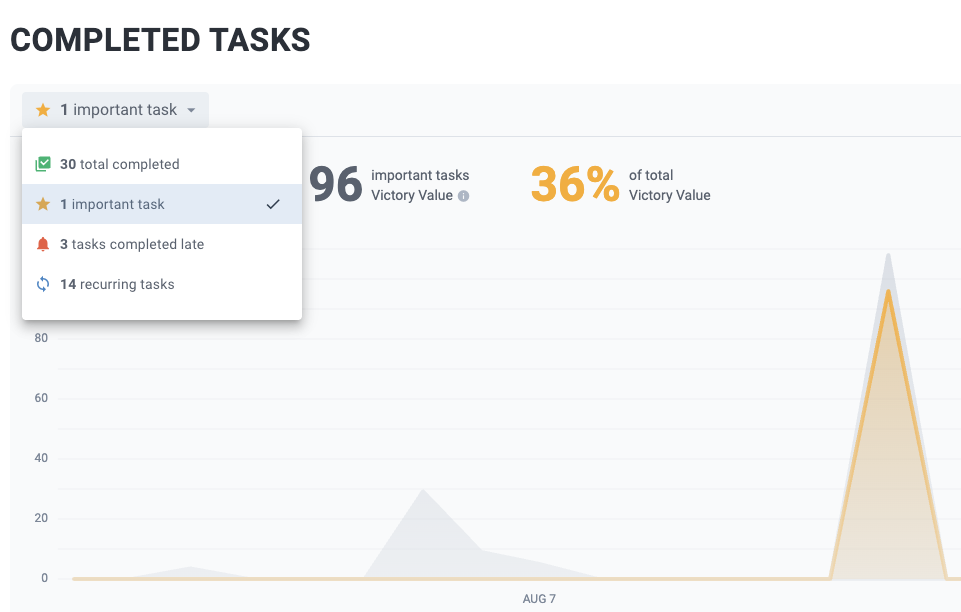Click the red bell late tasks icon
The height and width of the screenshot is (612, 961).
[x=43, y=244]
